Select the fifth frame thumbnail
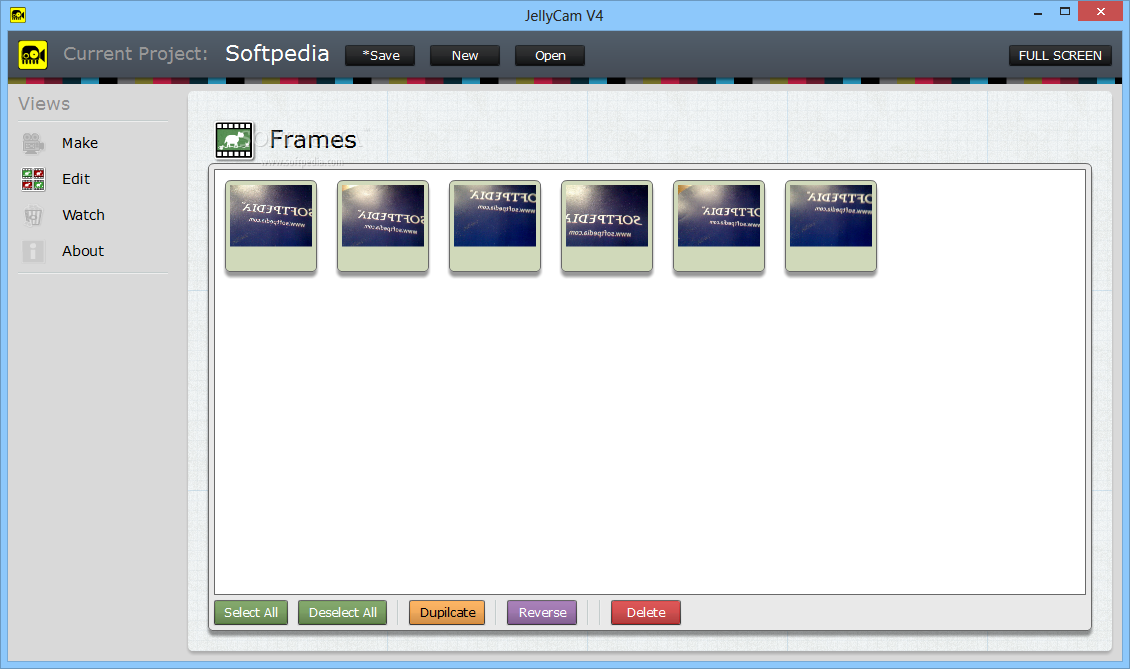 [x=719, y=226]
